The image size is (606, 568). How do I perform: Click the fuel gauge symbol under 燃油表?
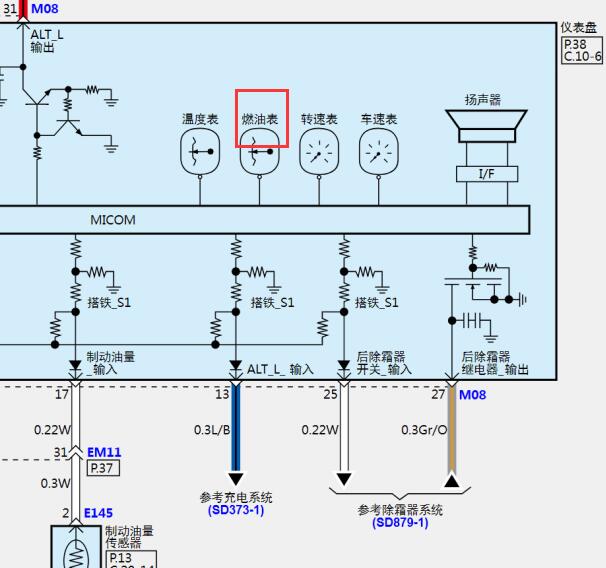coord(259,151)
